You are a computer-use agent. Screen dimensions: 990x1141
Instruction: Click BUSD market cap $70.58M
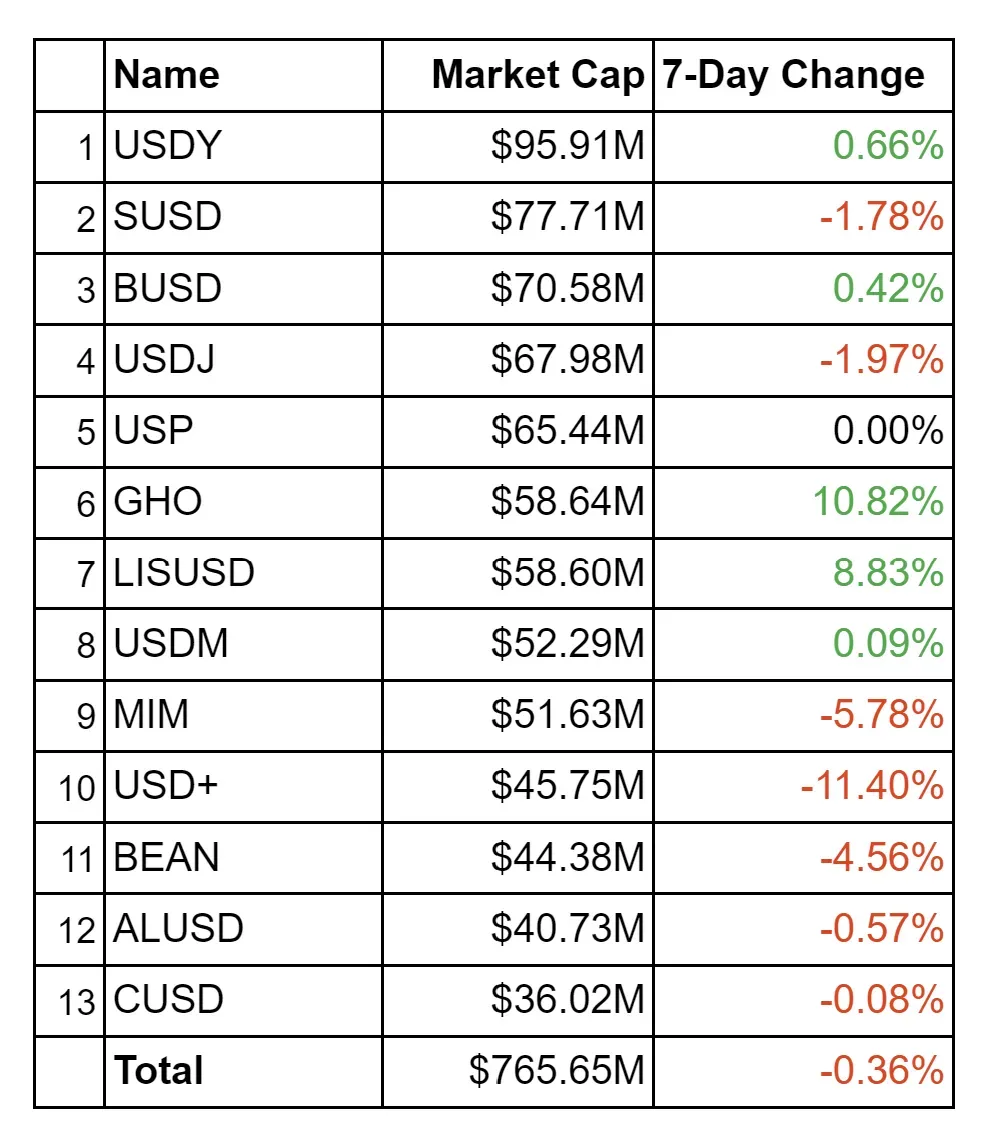567,289
